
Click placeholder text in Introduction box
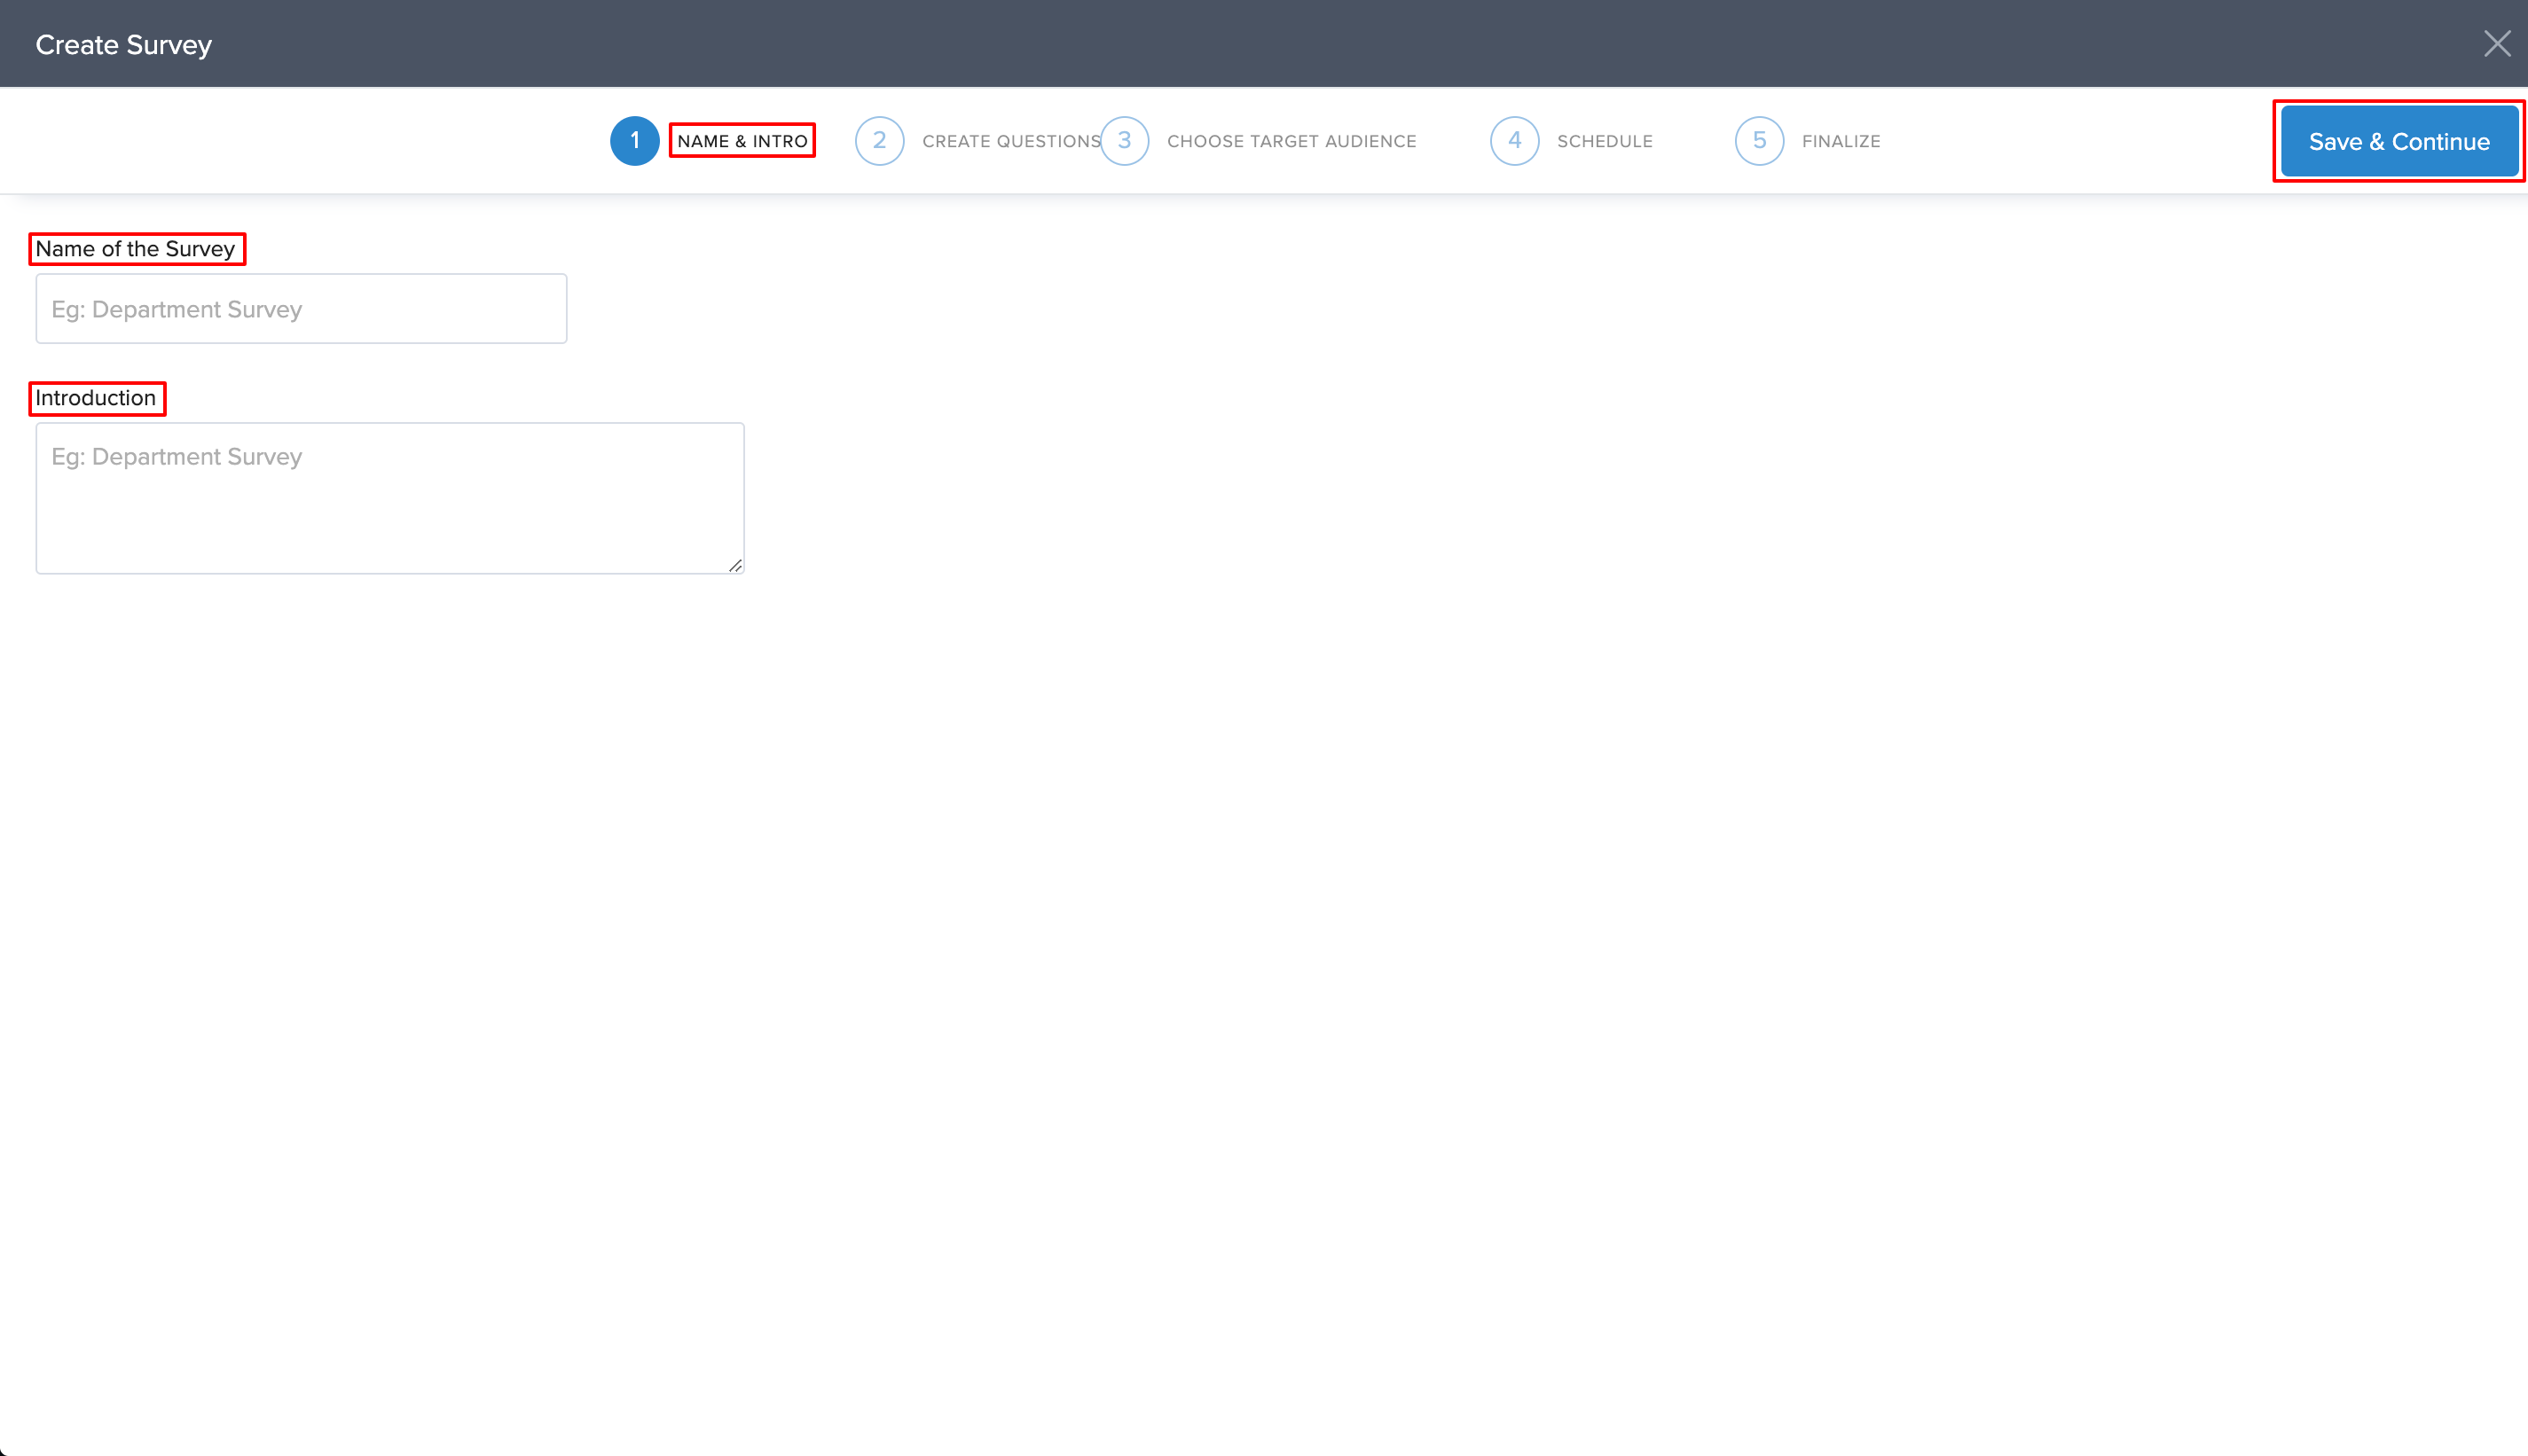pos(177,457)
